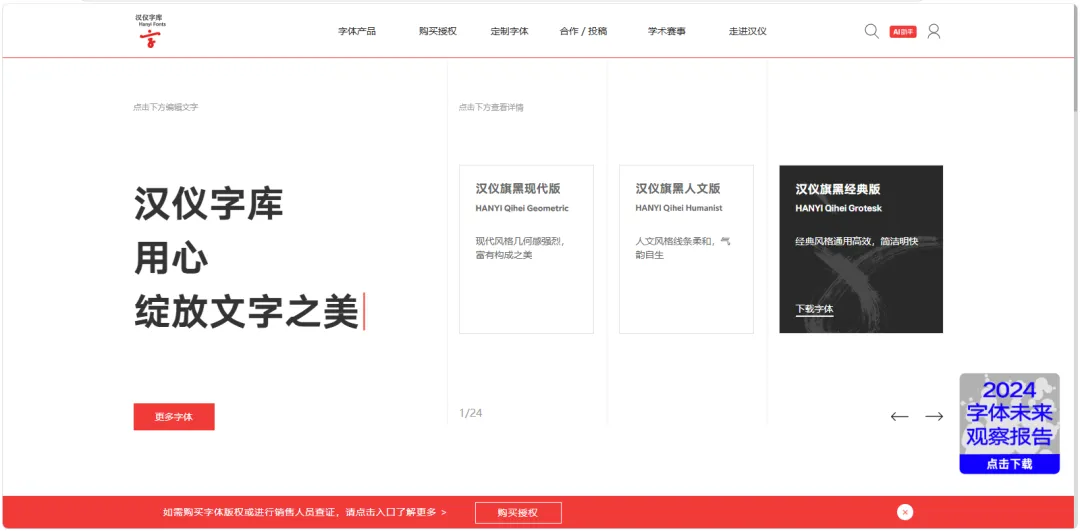Open the 合作 / 投稿 menu item
The image size is (1080, 531).
pyautogui.click(x=583, y=31)
